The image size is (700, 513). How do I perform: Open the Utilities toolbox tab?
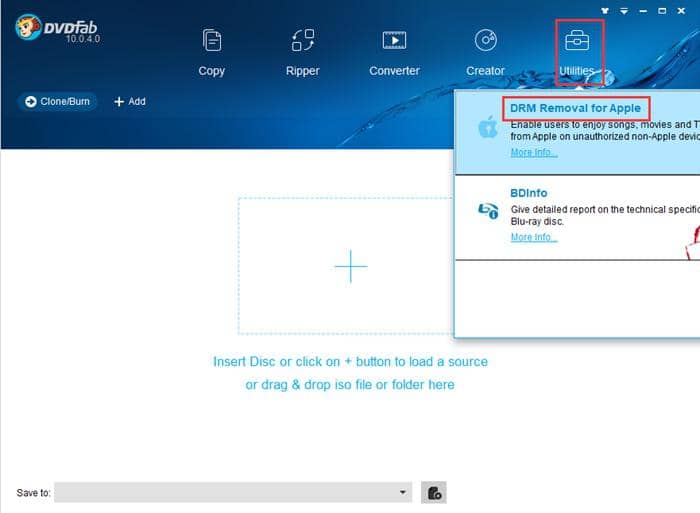577,53
